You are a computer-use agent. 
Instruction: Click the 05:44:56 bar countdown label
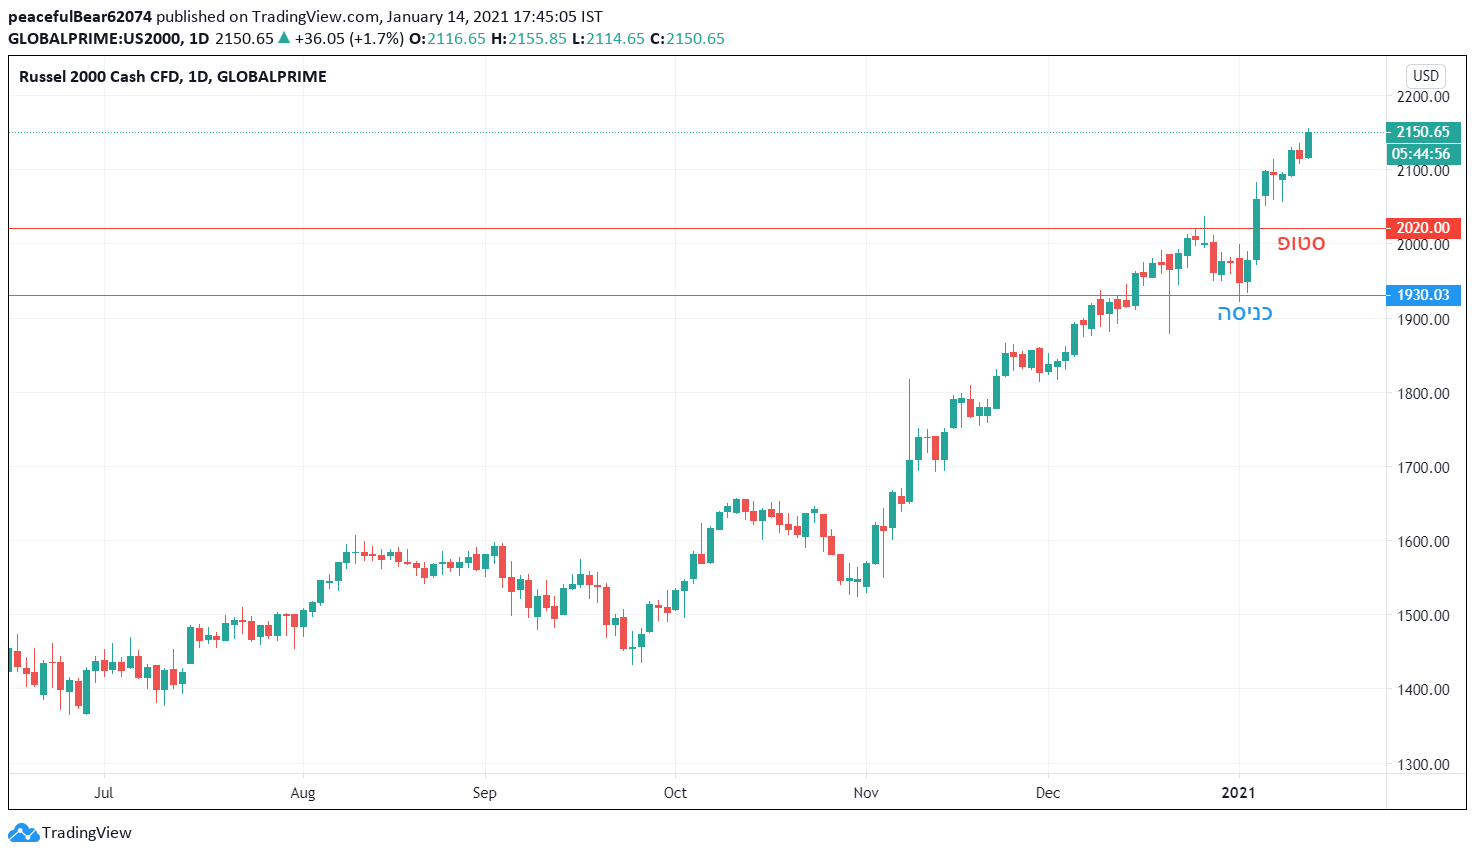[x=1423, y=154]
